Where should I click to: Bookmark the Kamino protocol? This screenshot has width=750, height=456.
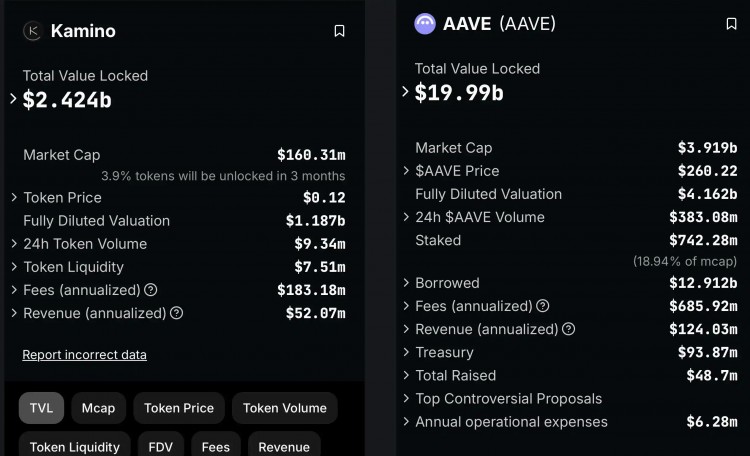tap(339, 31)
